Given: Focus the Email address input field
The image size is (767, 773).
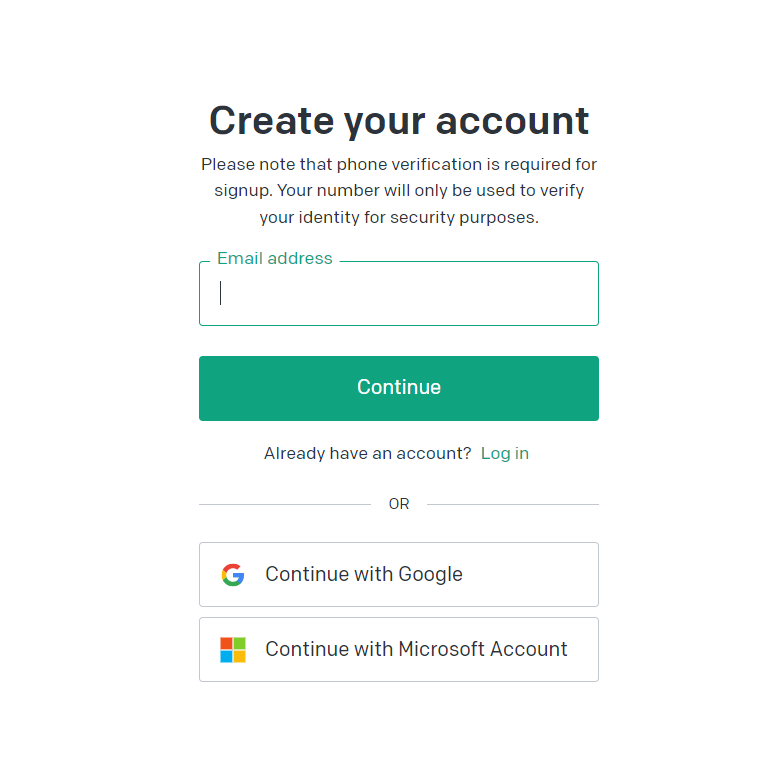Looking at the screenshot, I should (399, 293).
